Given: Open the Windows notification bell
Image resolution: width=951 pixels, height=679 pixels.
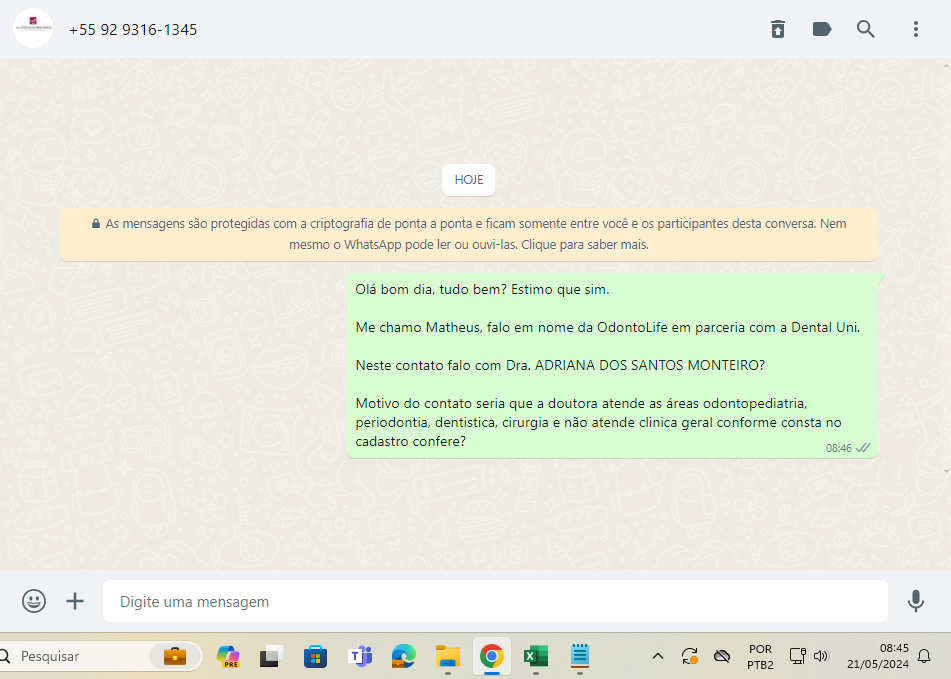Looking at the screenshot, I should pyautogui.click(x=924, y=656).
